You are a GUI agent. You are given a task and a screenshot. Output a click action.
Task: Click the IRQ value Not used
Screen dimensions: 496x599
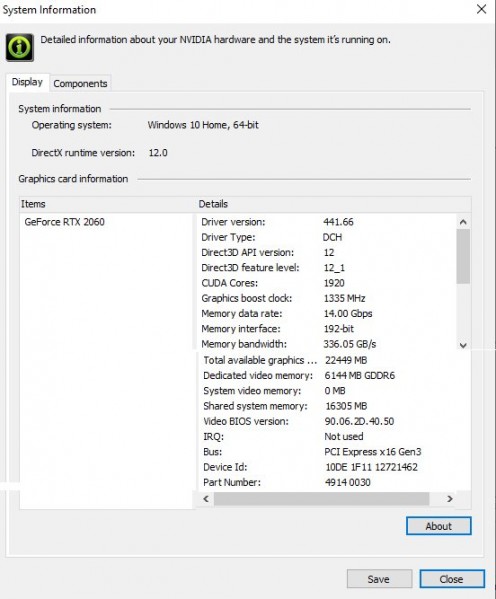tap(344, 437)
